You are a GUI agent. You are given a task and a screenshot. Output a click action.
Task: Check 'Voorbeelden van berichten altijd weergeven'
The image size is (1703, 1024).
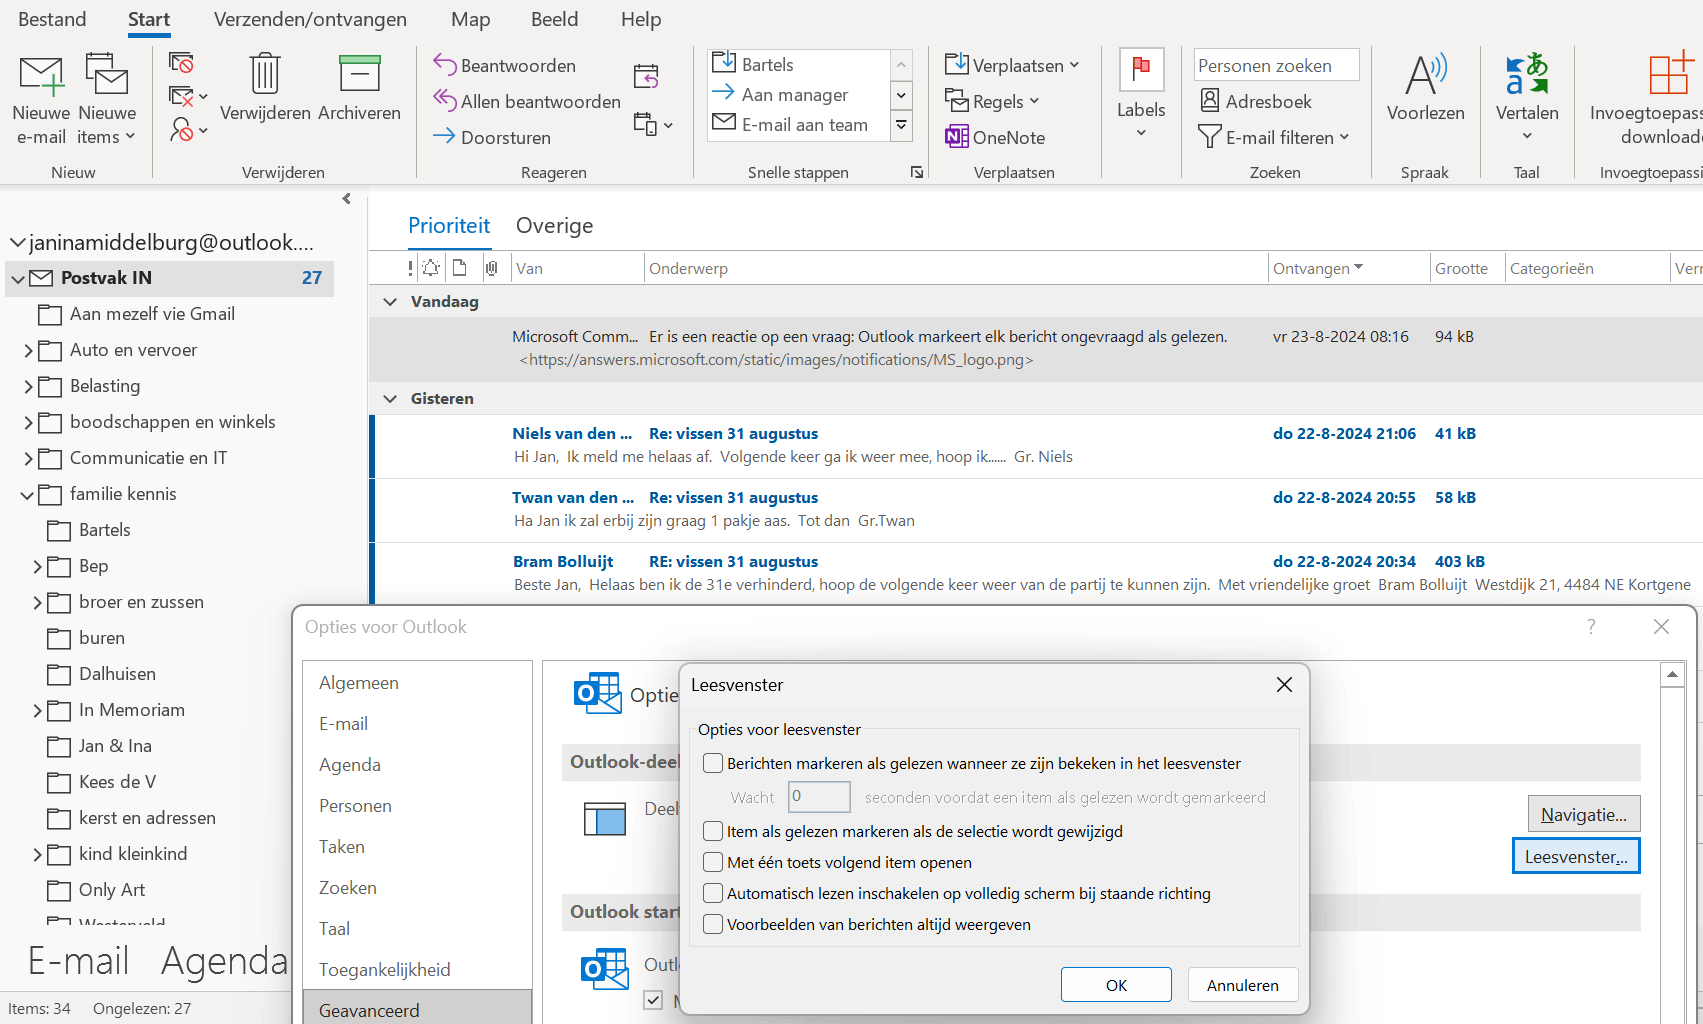pyautogui.click(x=713, y=924)
